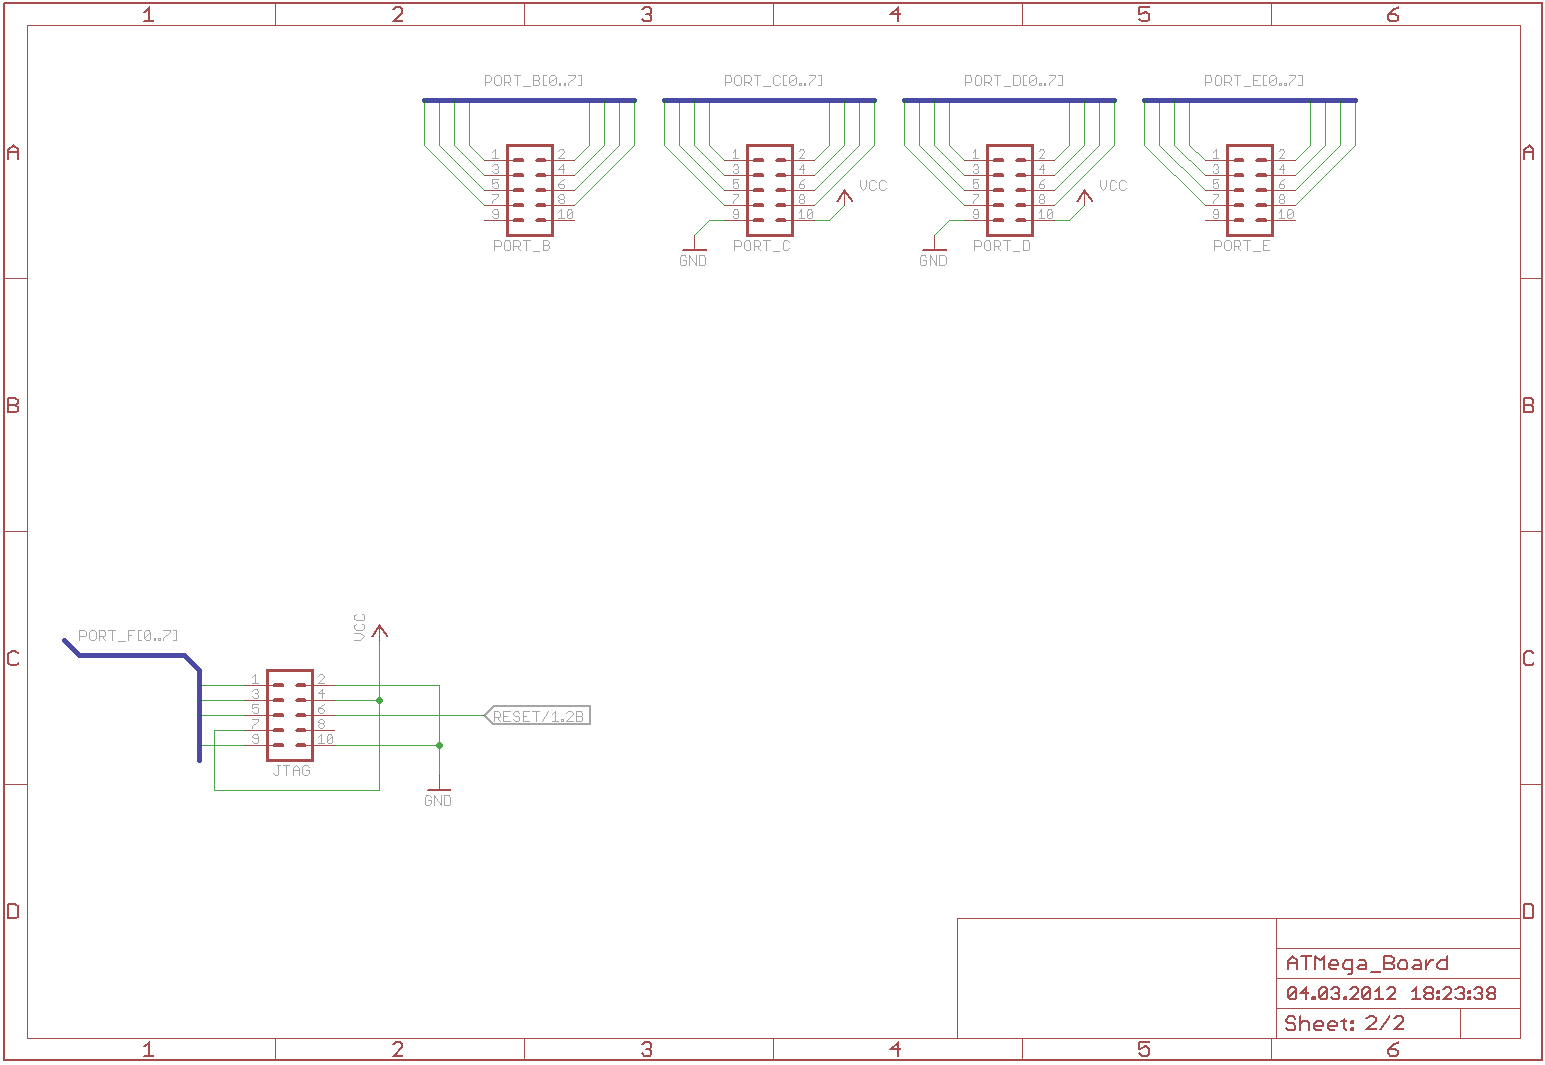Click pin 9 label of PORT_E connector

[1216, 214]
